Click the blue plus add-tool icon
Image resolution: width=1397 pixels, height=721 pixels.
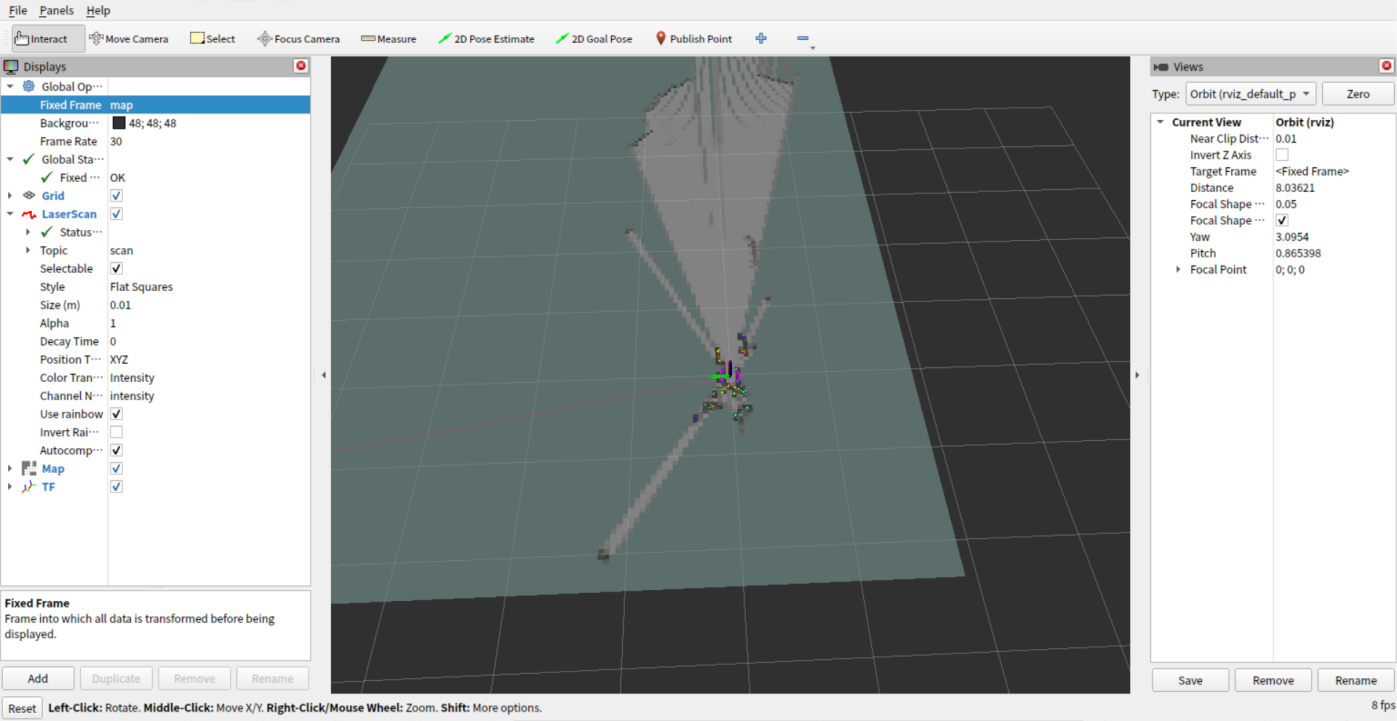(x=761, y=39)
